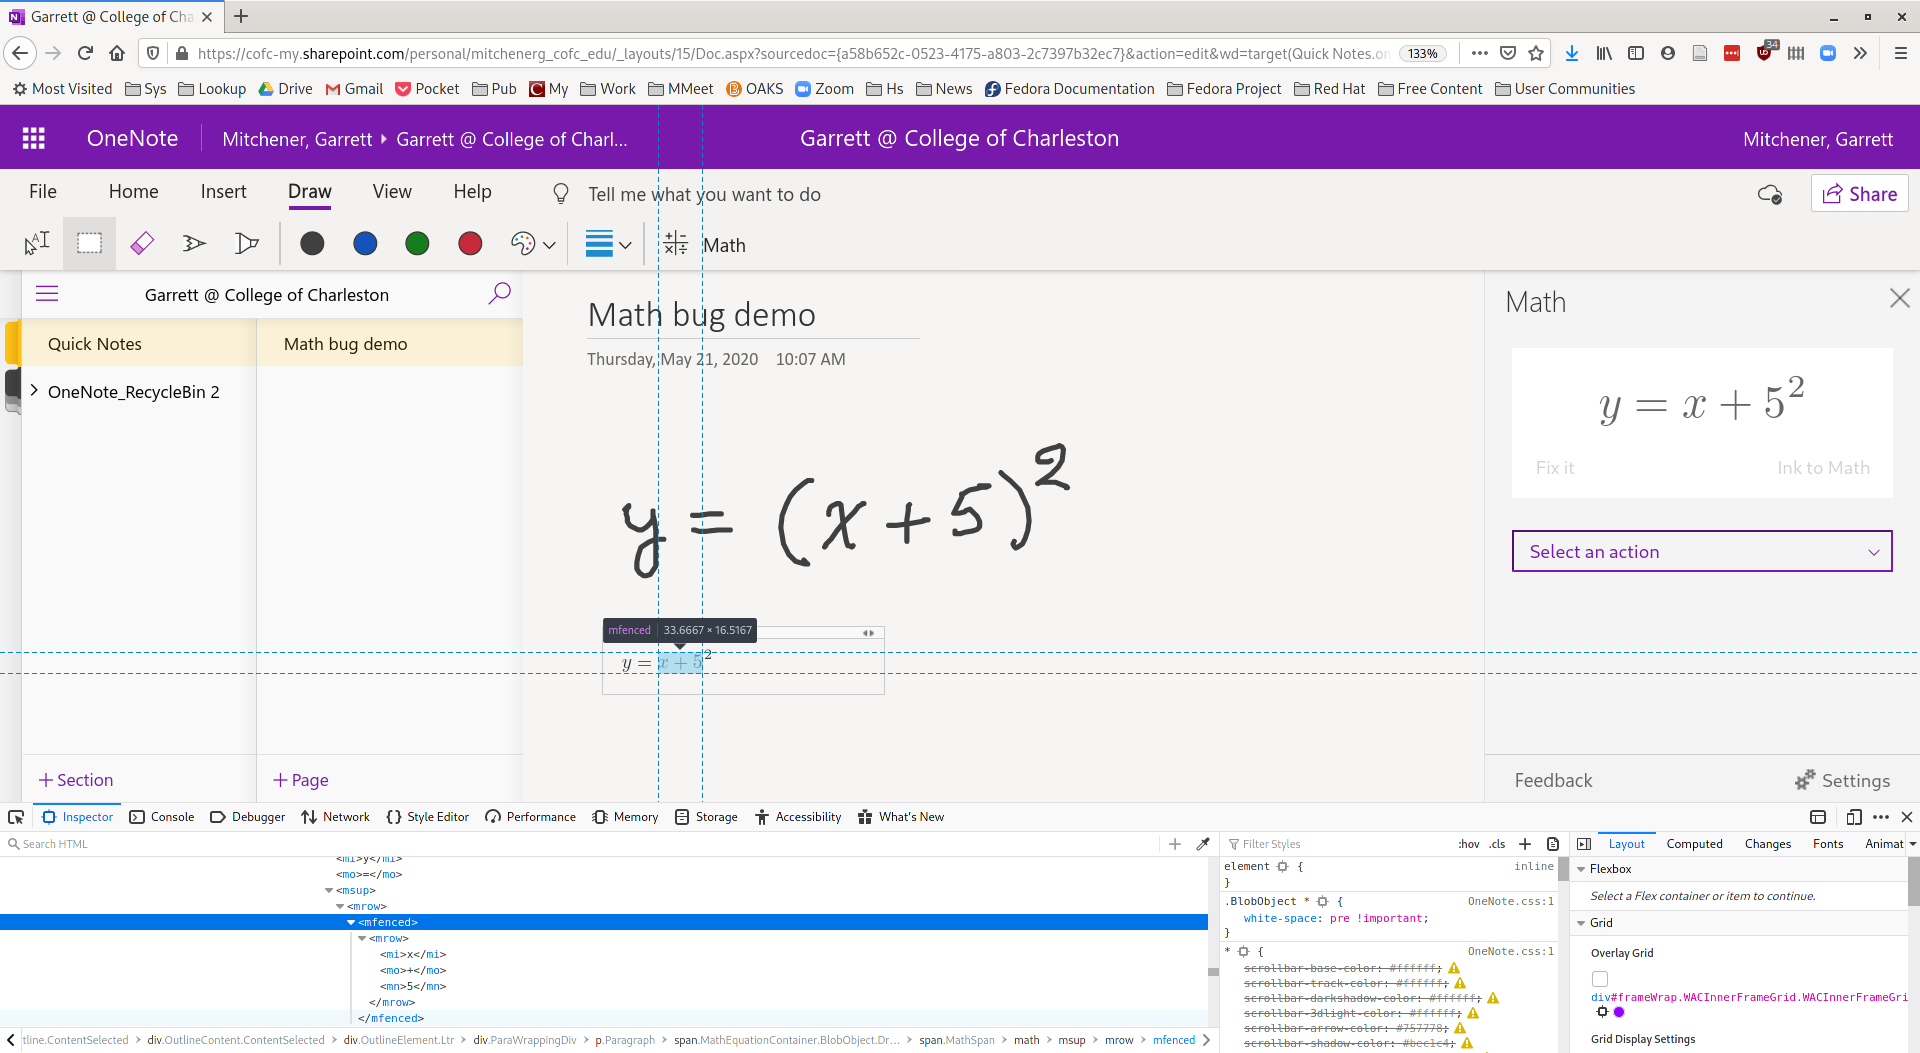Image resolution: width=1920 pixels, height=1053 pixels.
Task: Open the notebook search magnifier
Action: pos(499,293)
